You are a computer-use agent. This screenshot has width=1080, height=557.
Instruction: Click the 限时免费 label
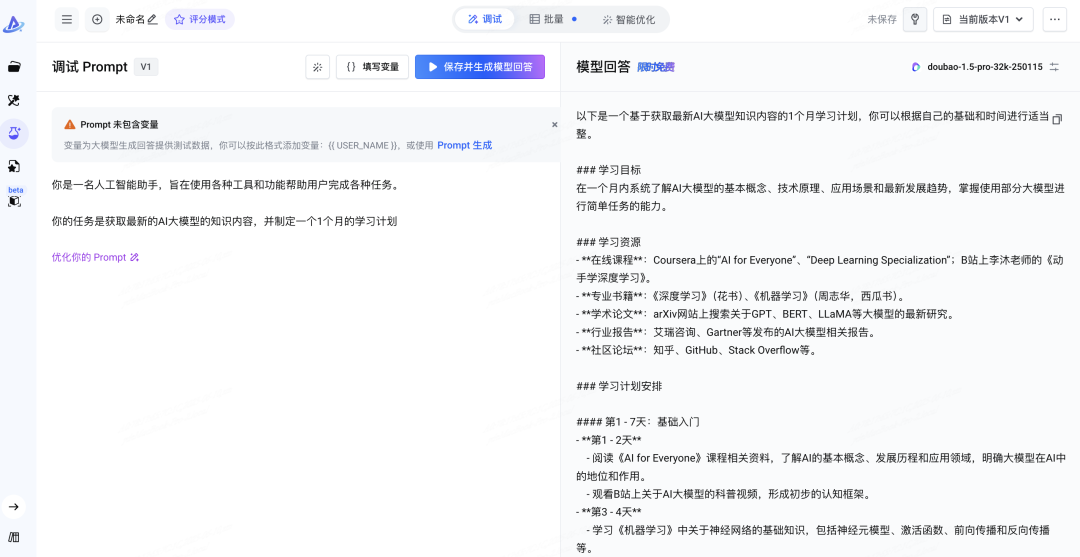click(x=656, y=67)
